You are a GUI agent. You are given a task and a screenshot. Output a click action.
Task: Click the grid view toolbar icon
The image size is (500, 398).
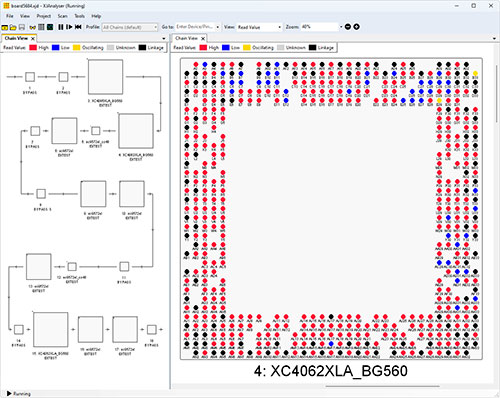point(41,27)
